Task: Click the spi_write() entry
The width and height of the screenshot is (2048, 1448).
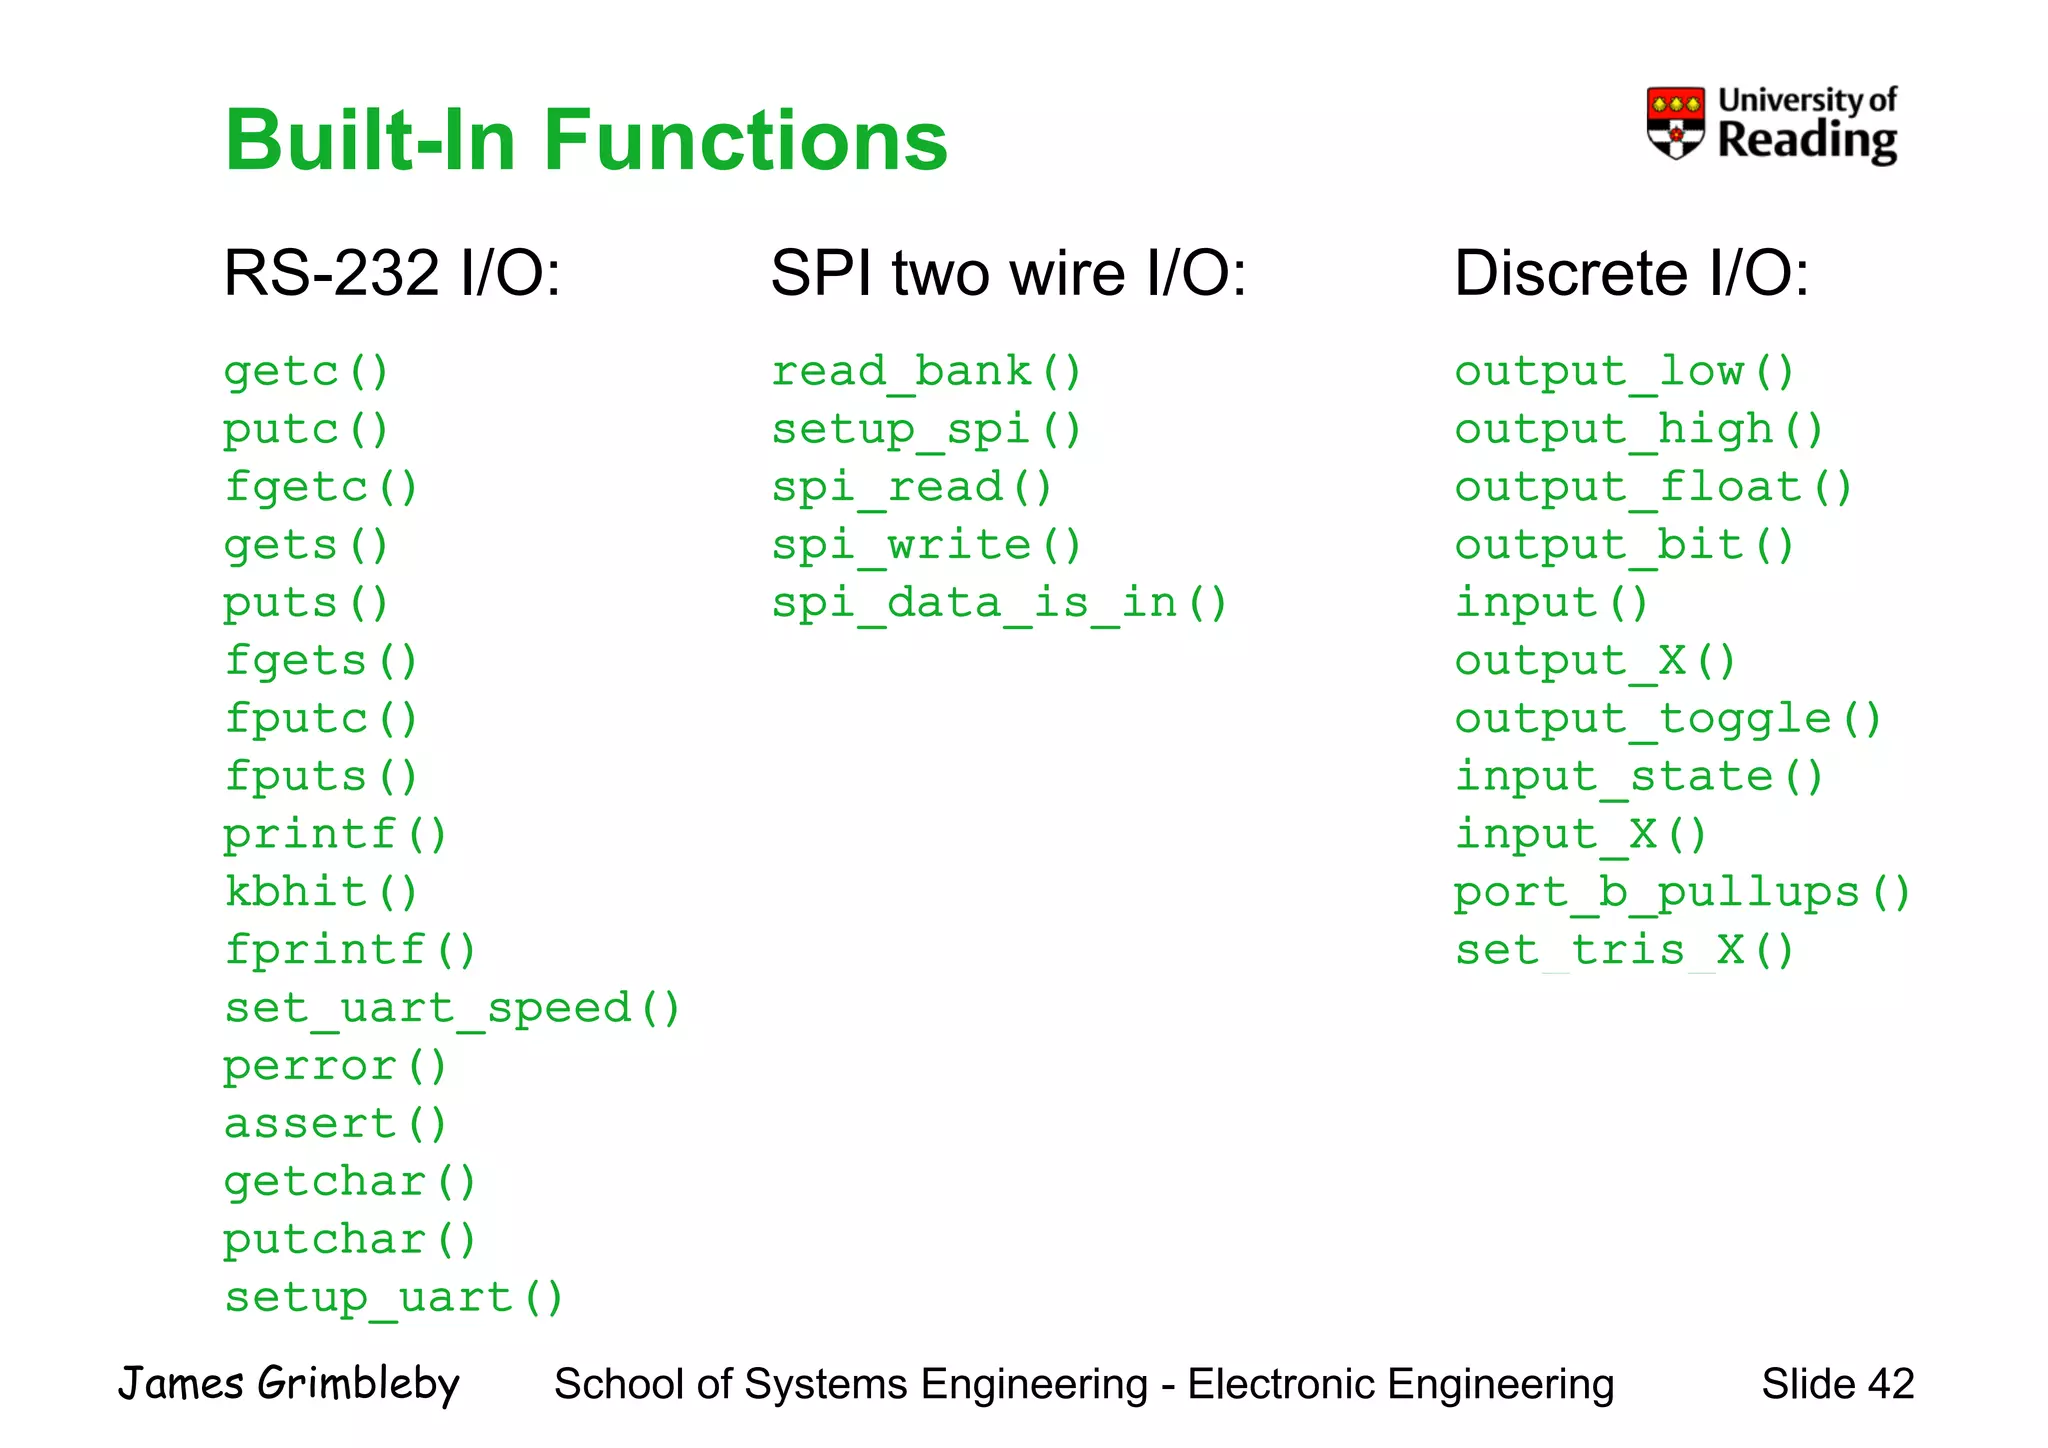Action: pos(927,546)
